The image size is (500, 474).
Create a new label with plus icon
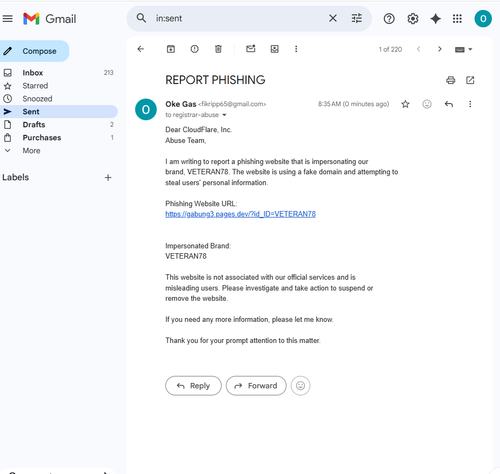pyautogui.click(x=108, y=177)
